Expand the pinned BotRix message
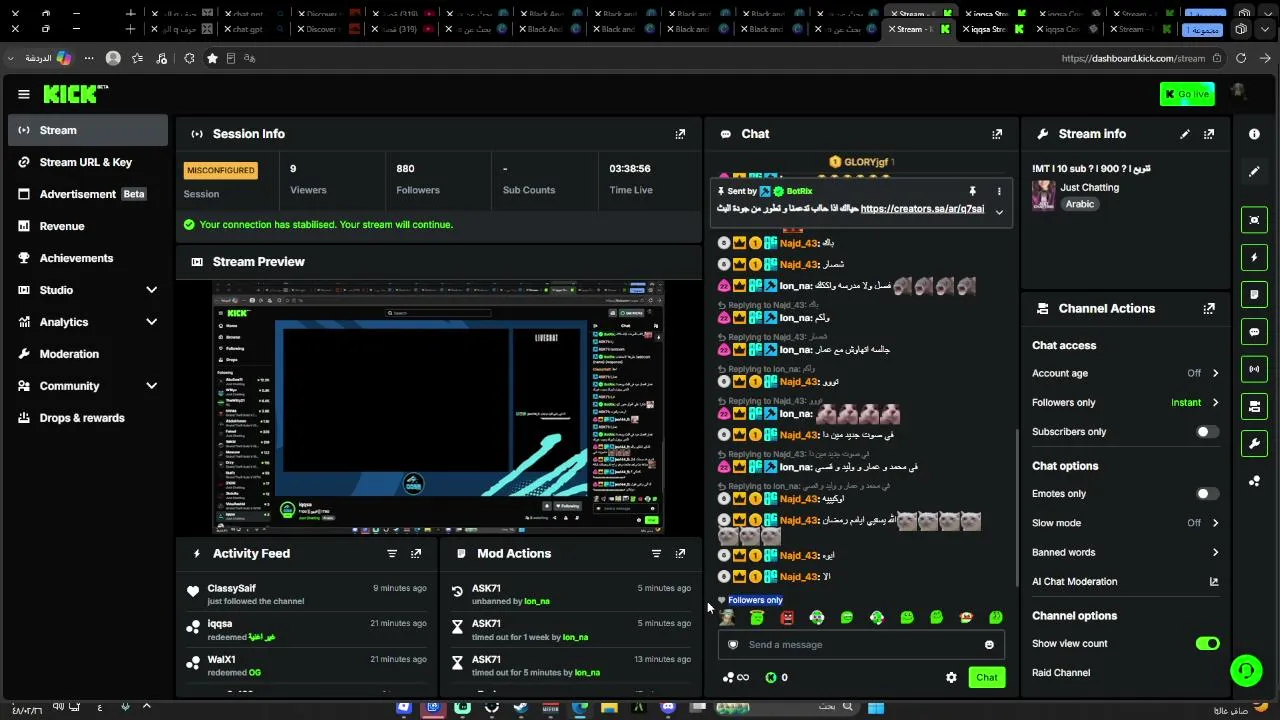Screen dimensions: 1280x720 pyautogui.click(x=998, y=212)
